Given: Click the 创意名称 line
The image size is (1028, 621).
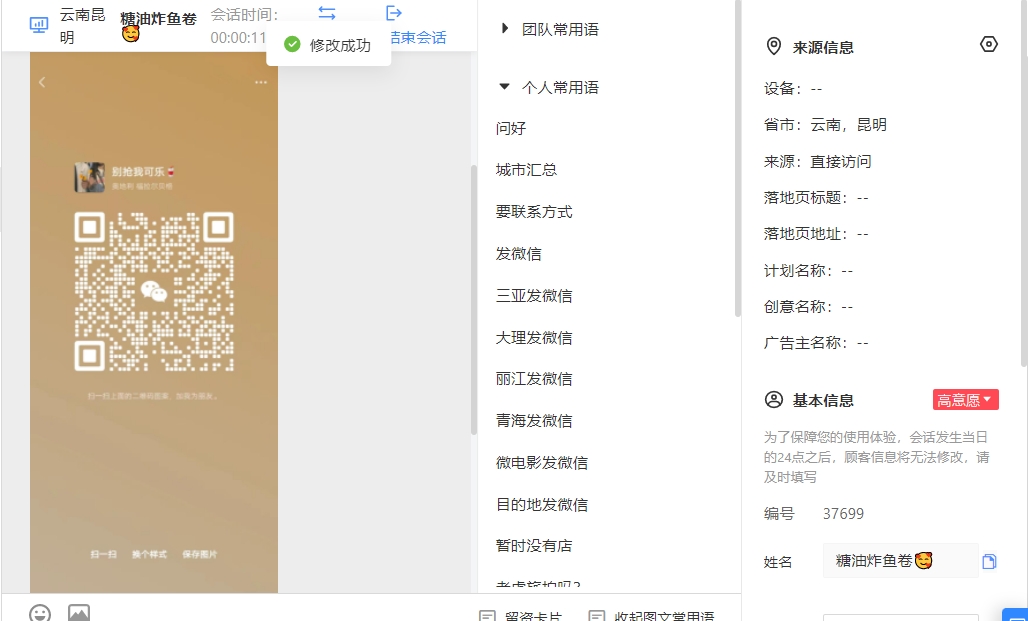Looking at the screenshot, I should [x=808, y=306].
